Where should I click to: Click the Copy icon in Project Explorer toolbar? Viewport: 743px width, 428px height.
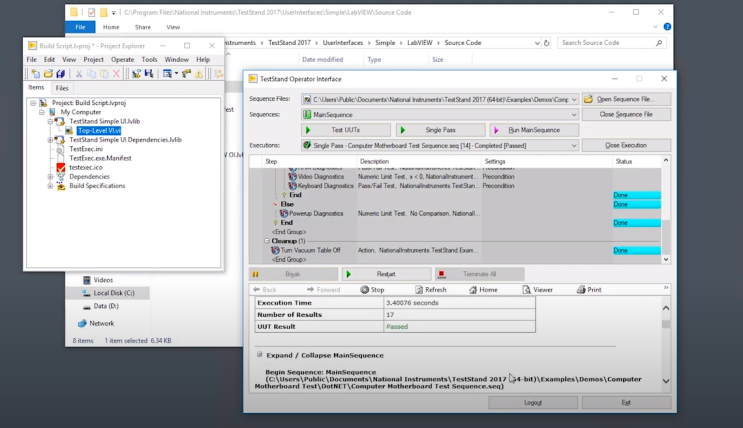pos(91,74)
